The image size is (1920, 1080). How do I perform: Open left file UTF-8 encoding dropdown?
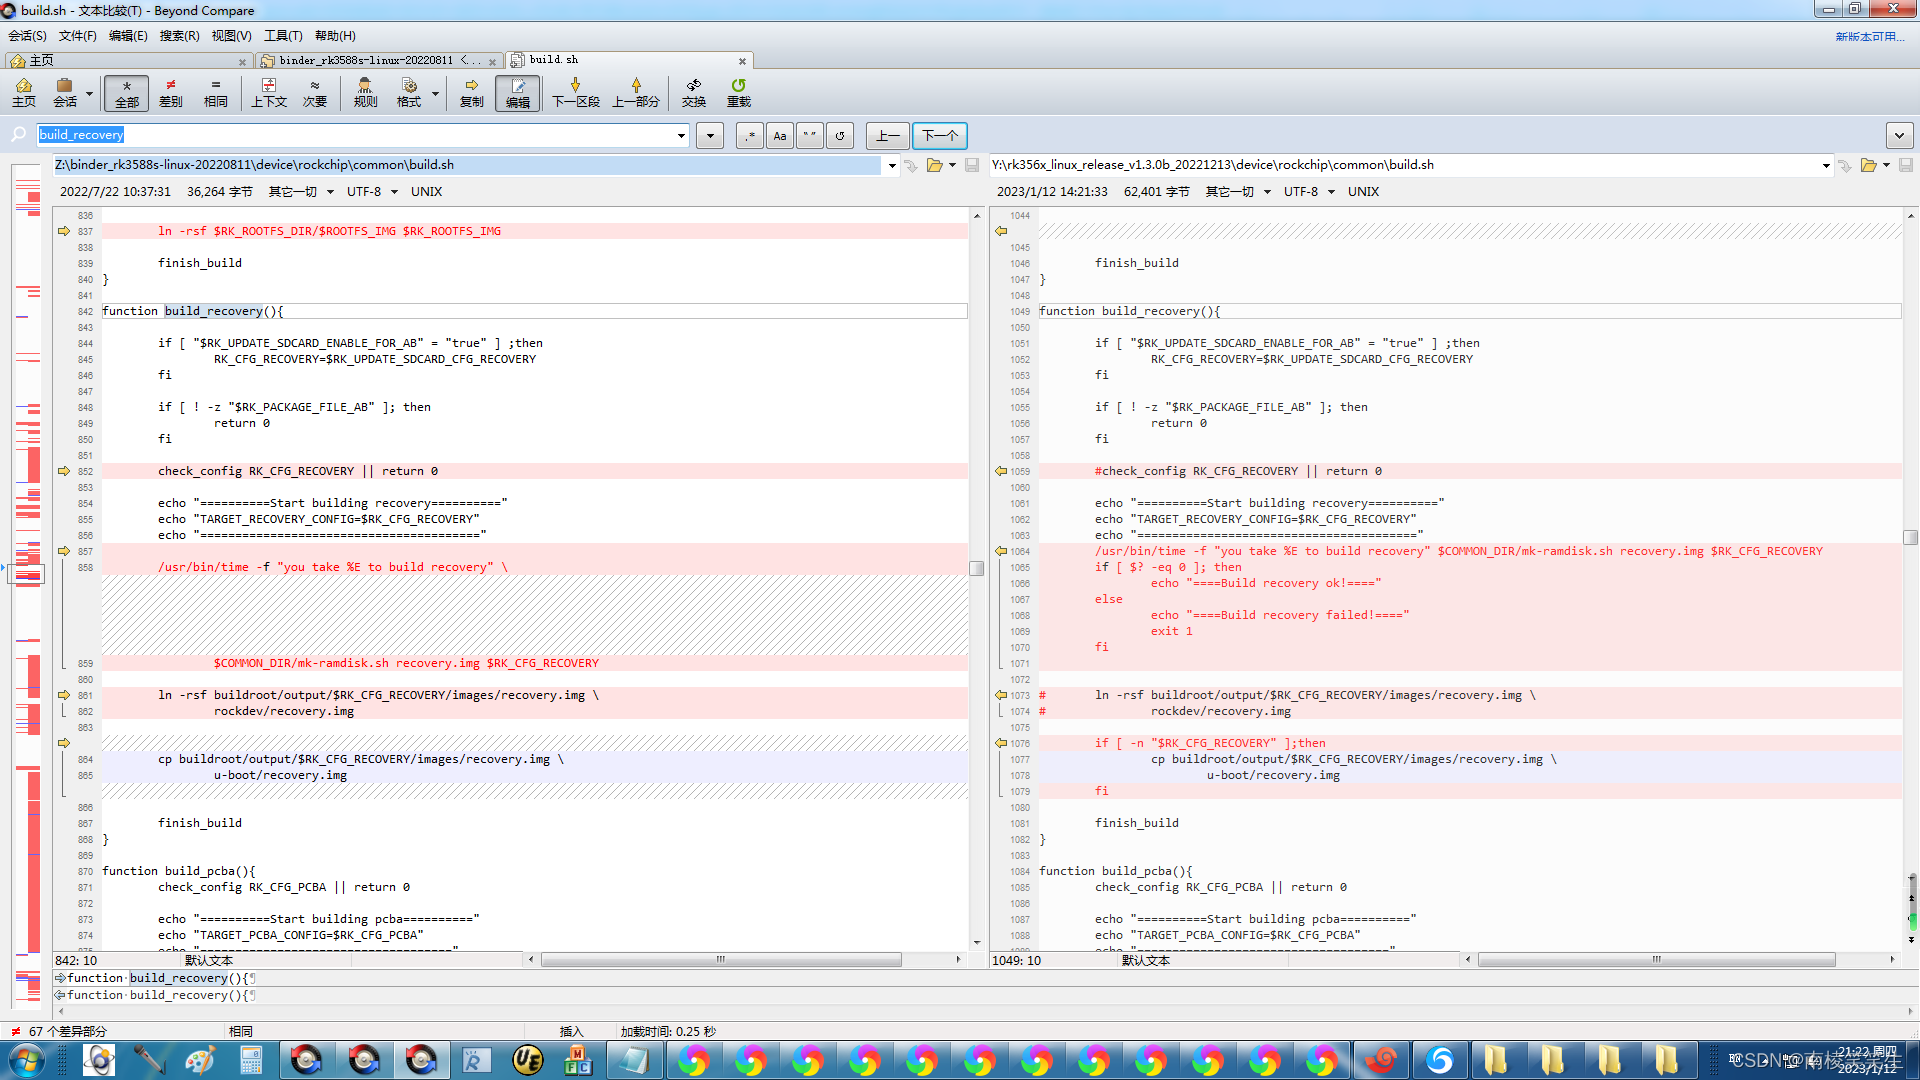point(372,191)
